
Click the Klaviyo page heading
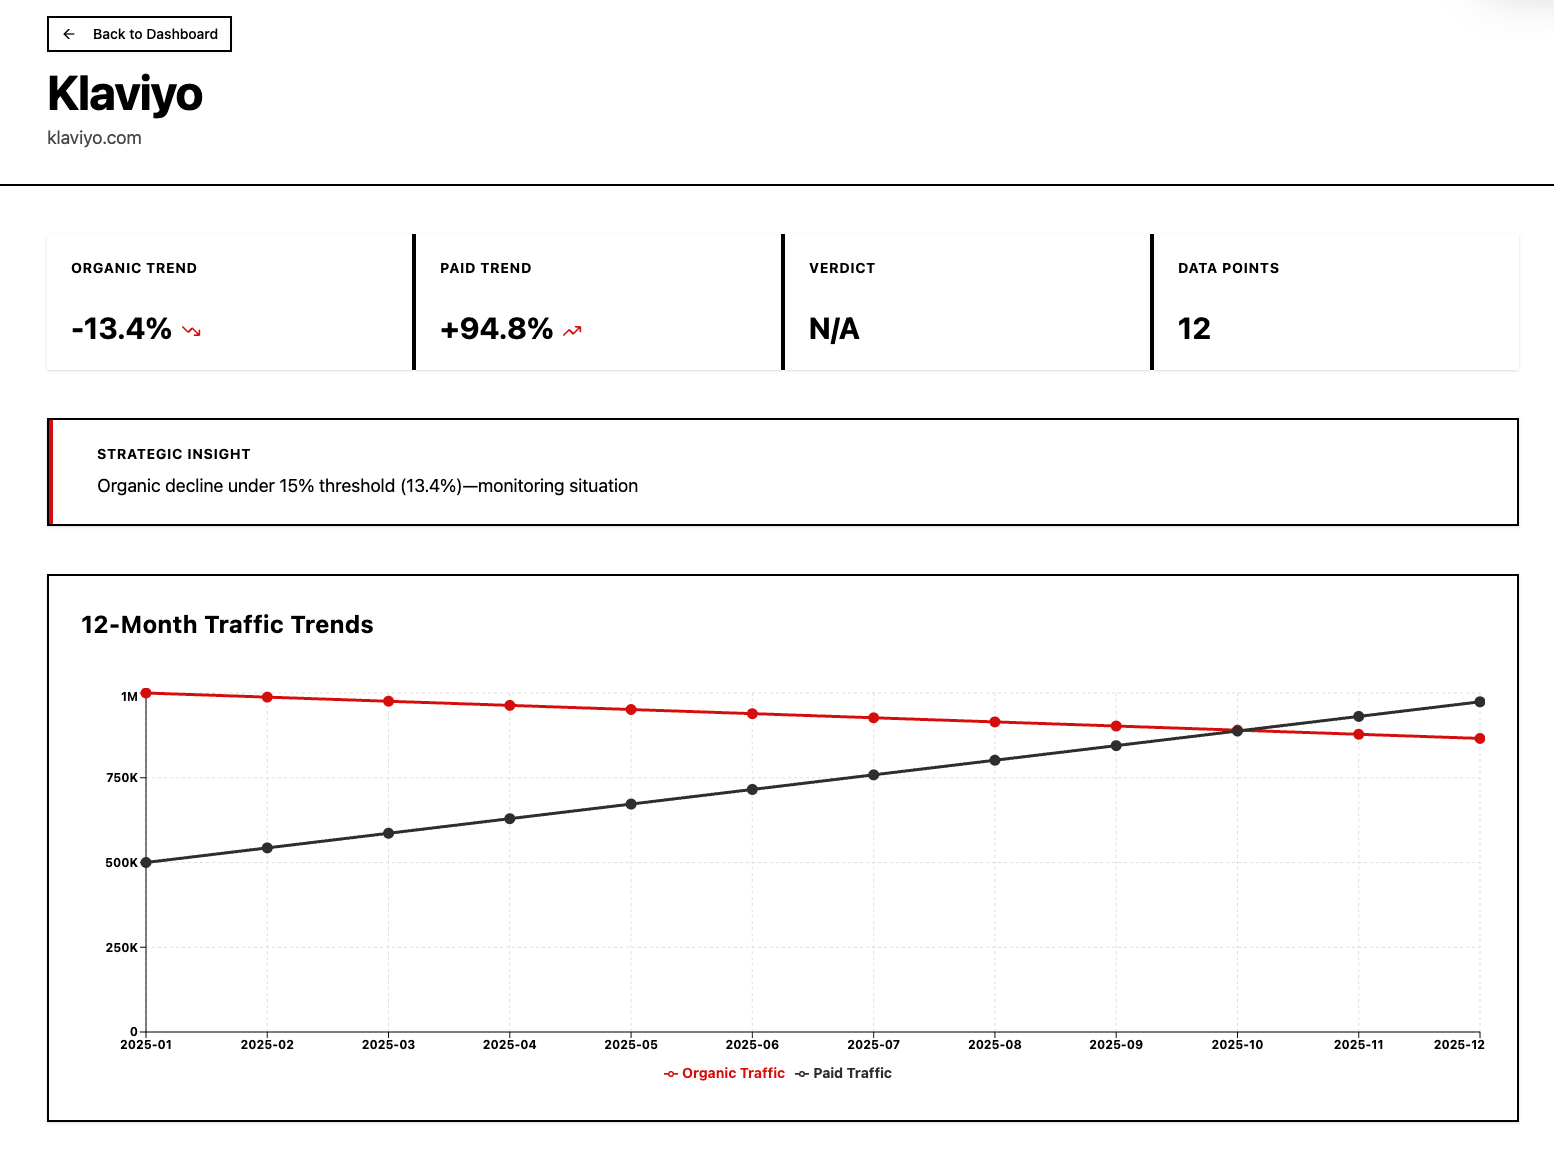click(x=125, y=94)
